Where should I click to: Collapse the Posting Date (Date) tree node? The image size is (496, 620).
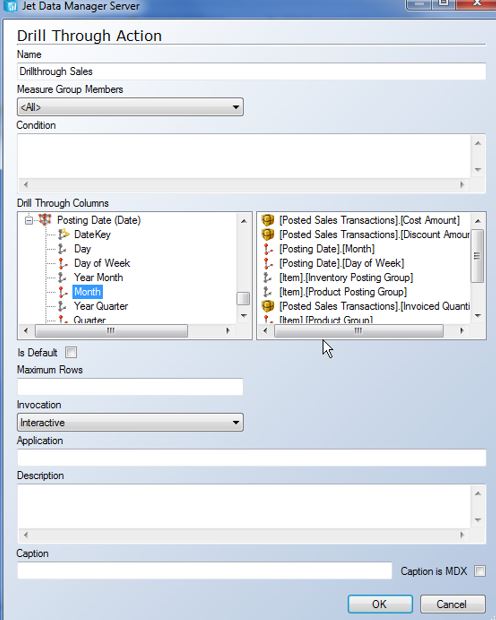tap(28, 220)
